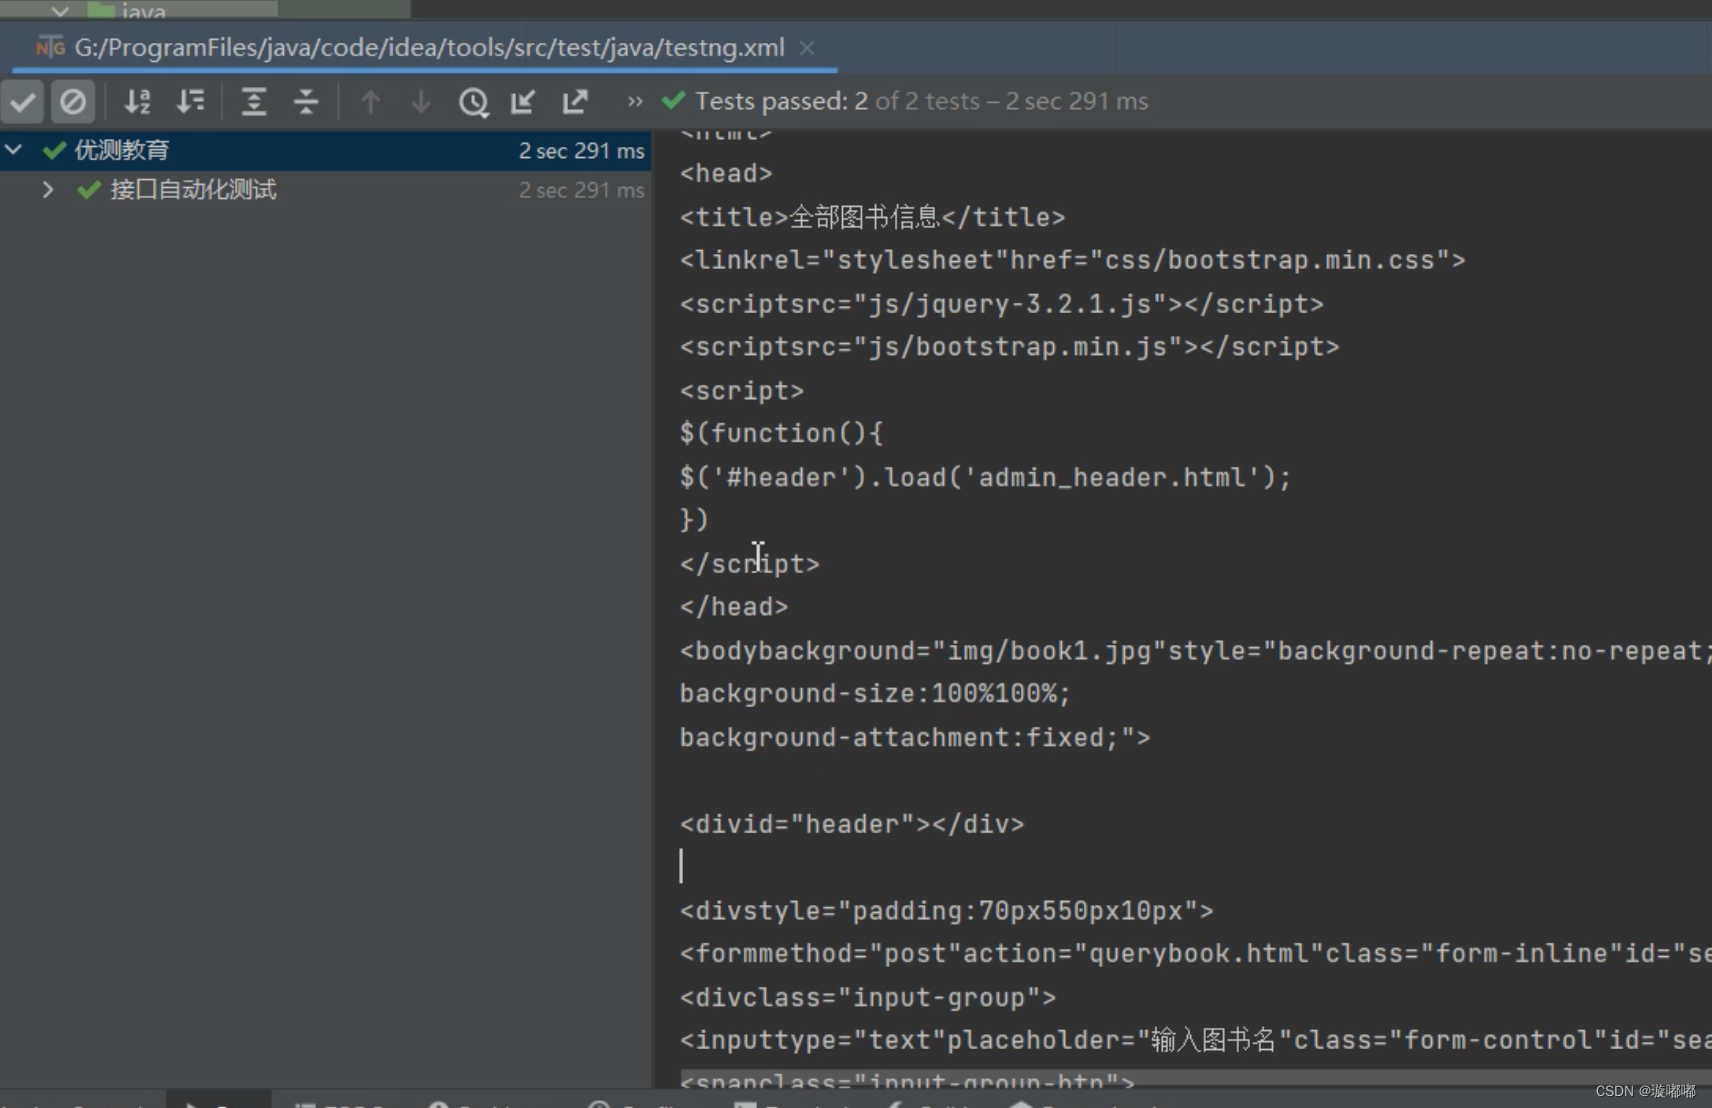Viewport: 1712px width, 1108px height.
Task: Click the green check beside Tests passed status
Action: 674,100
